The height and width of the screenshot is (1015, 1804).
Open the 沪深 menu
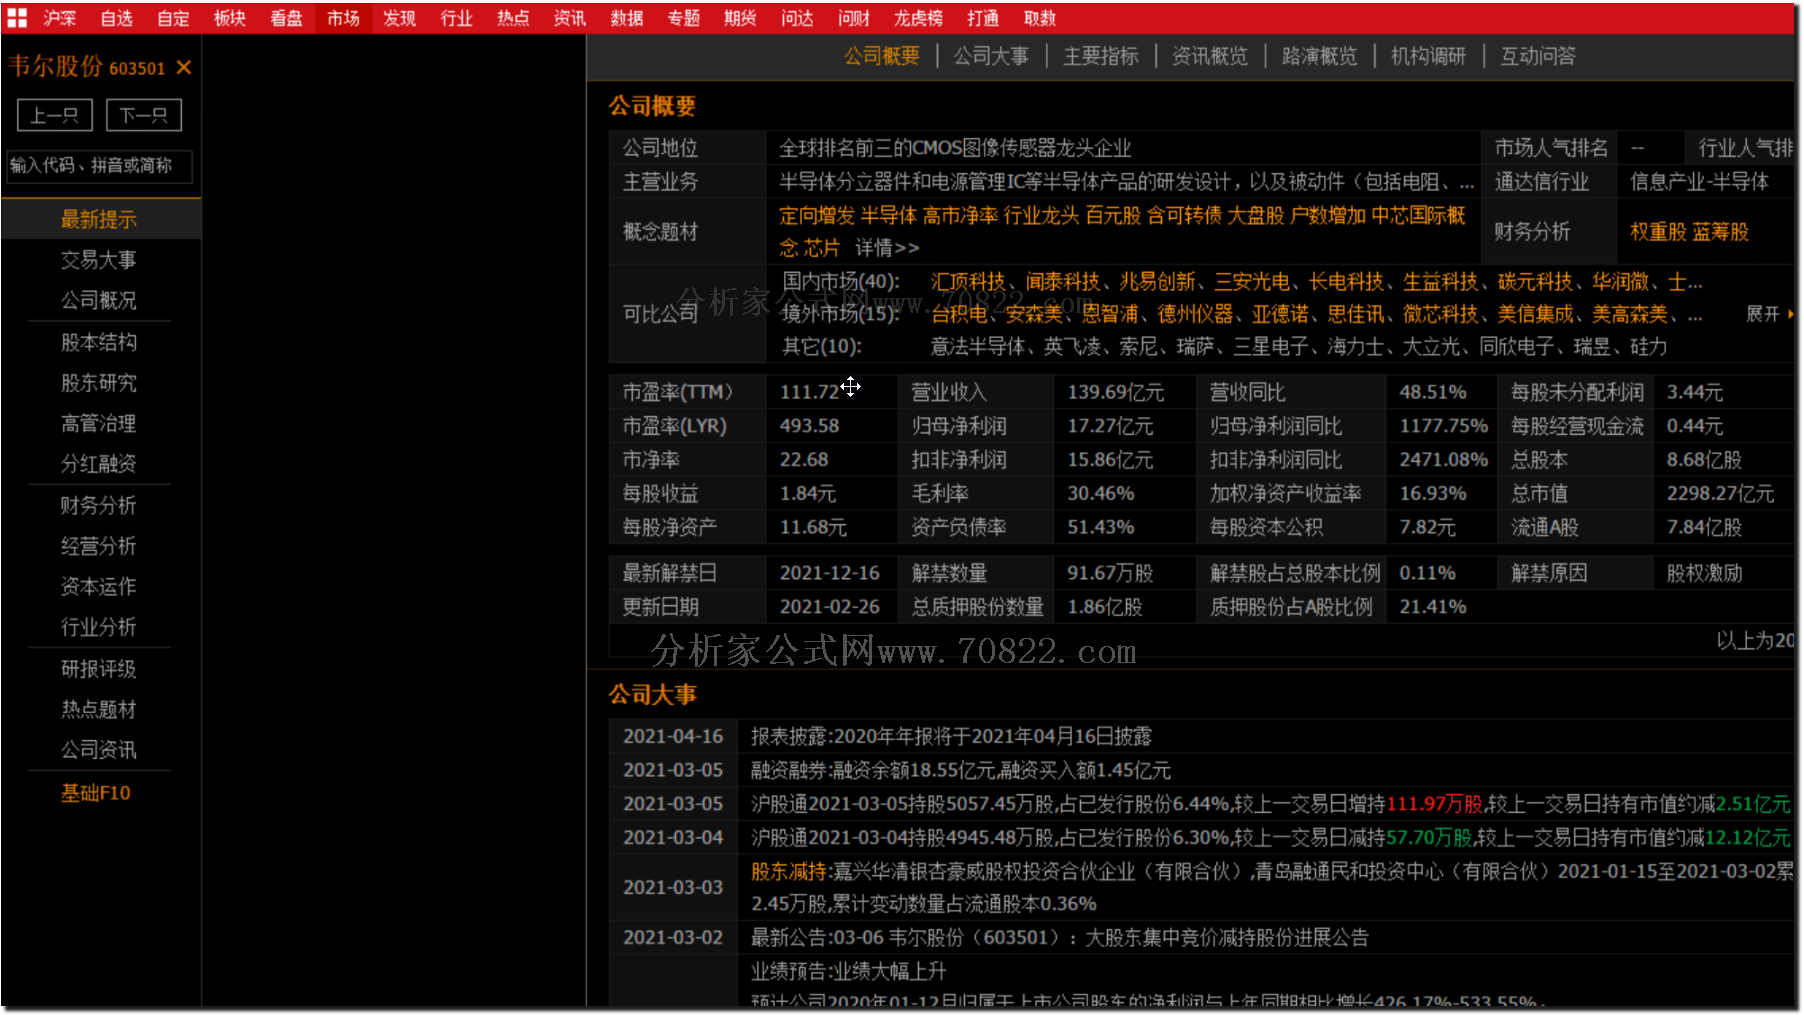(x=60, y=18)
